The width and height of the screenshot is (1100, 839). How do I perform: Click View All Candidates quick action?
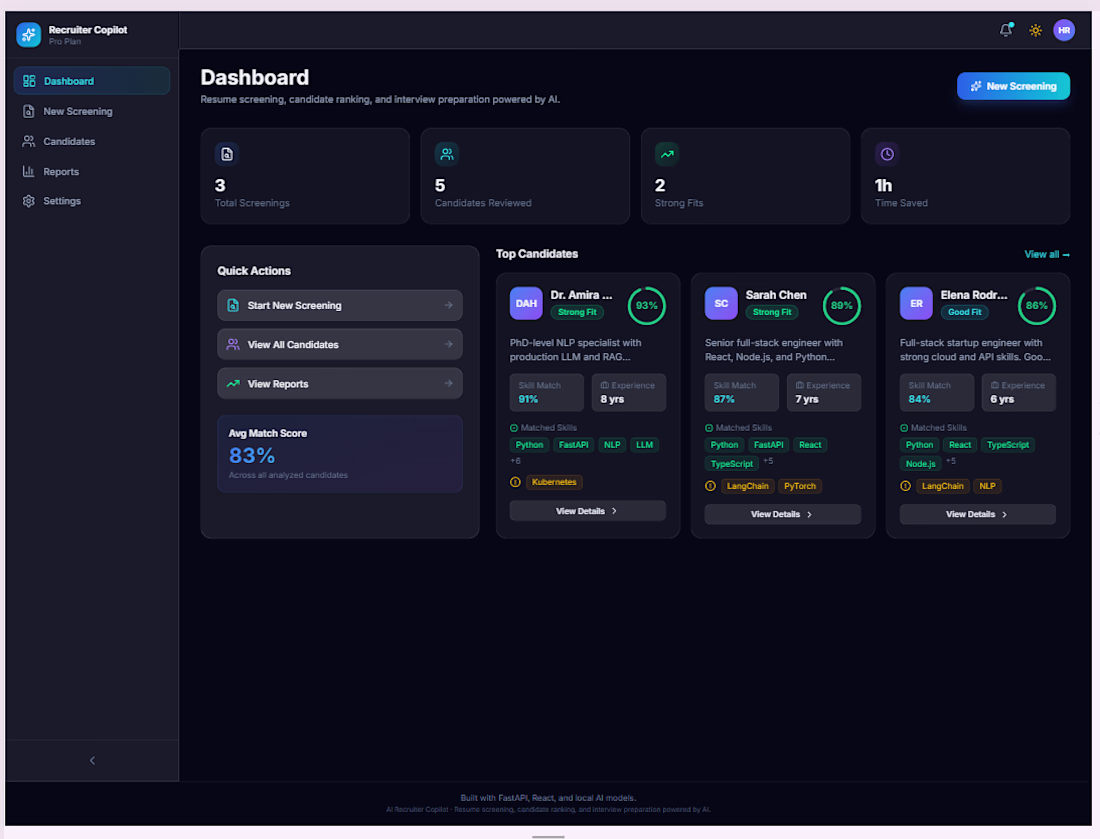tap(340, 344)
